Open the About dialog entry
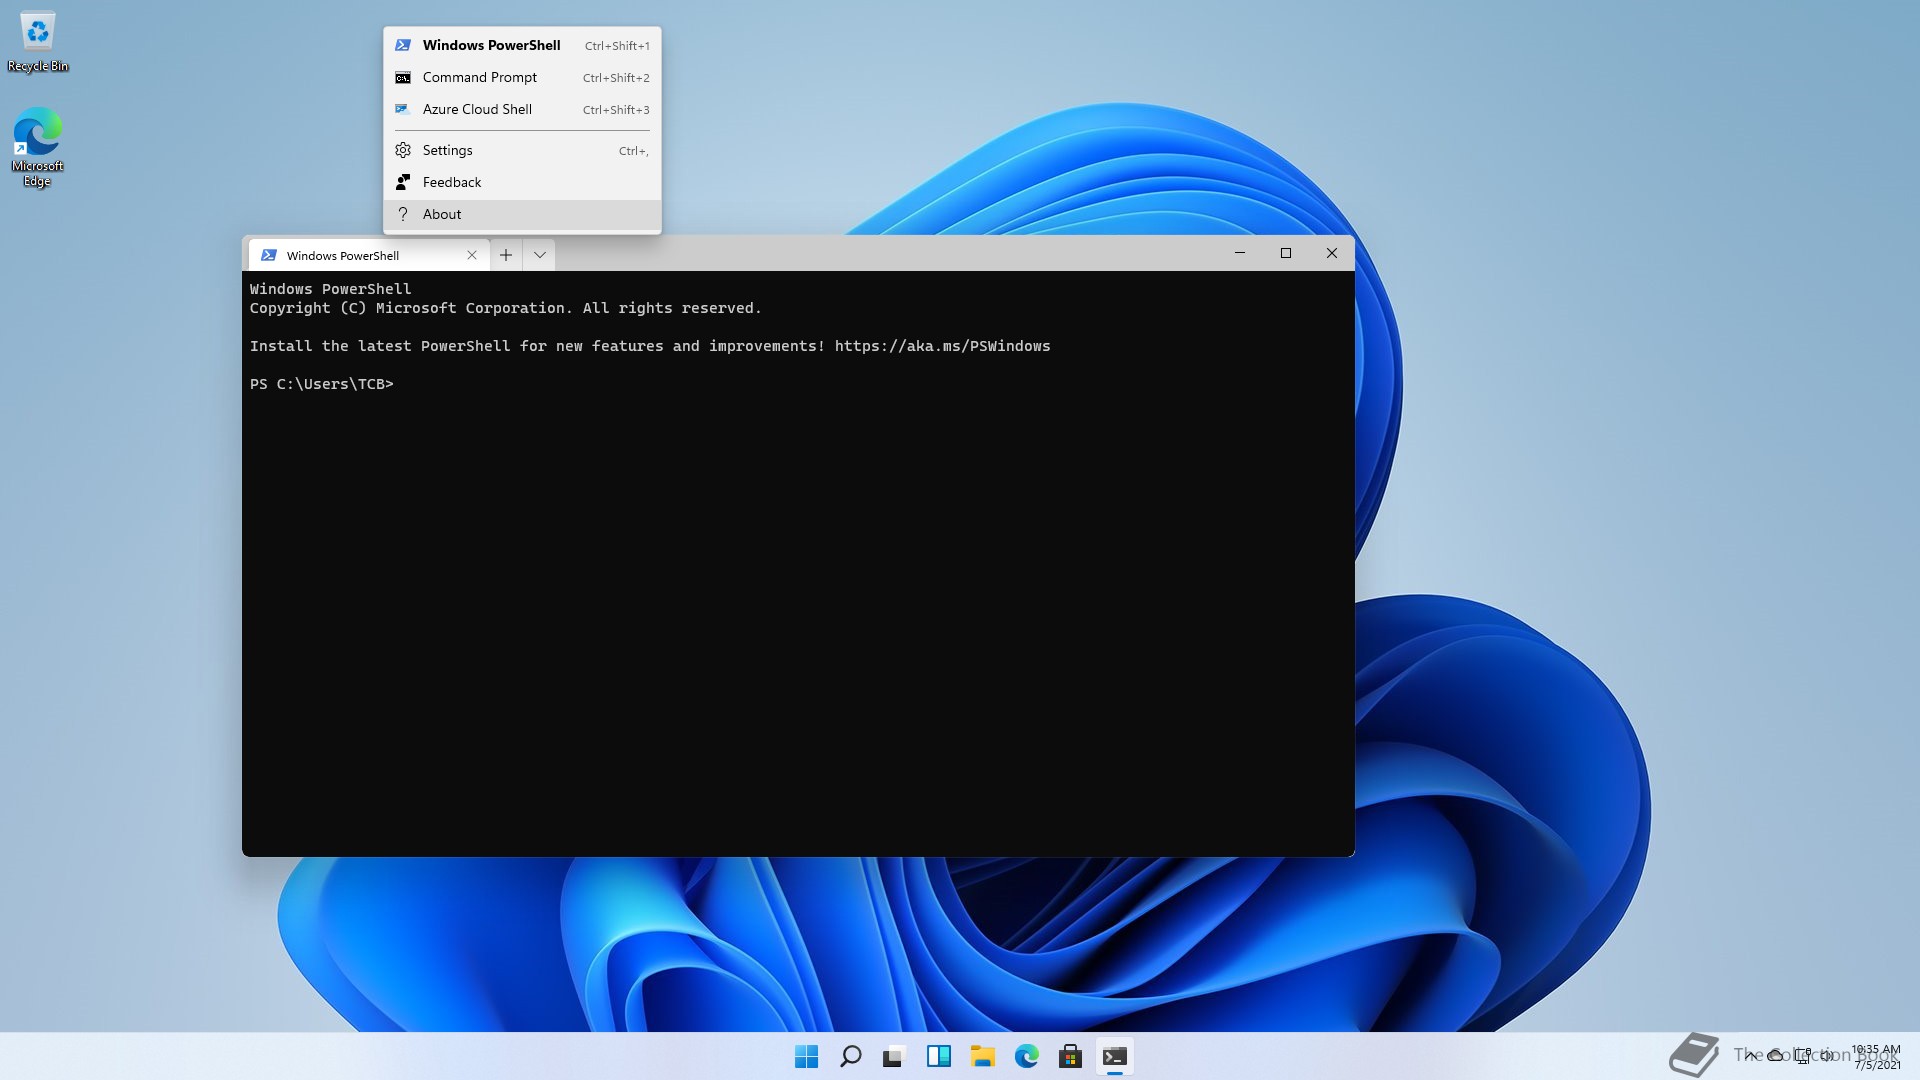The width and height of the screenshot is (1920, 1080). pos(442,214)
